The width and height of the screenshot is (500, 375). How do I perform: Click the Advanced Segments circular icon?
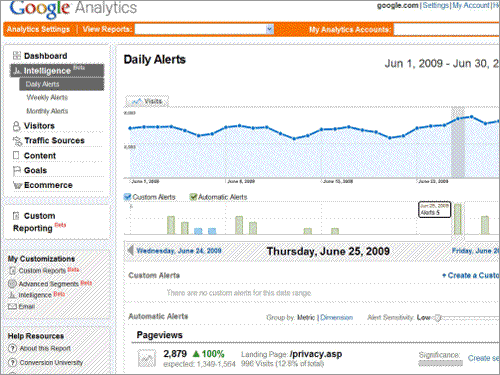tap(12, 284)
